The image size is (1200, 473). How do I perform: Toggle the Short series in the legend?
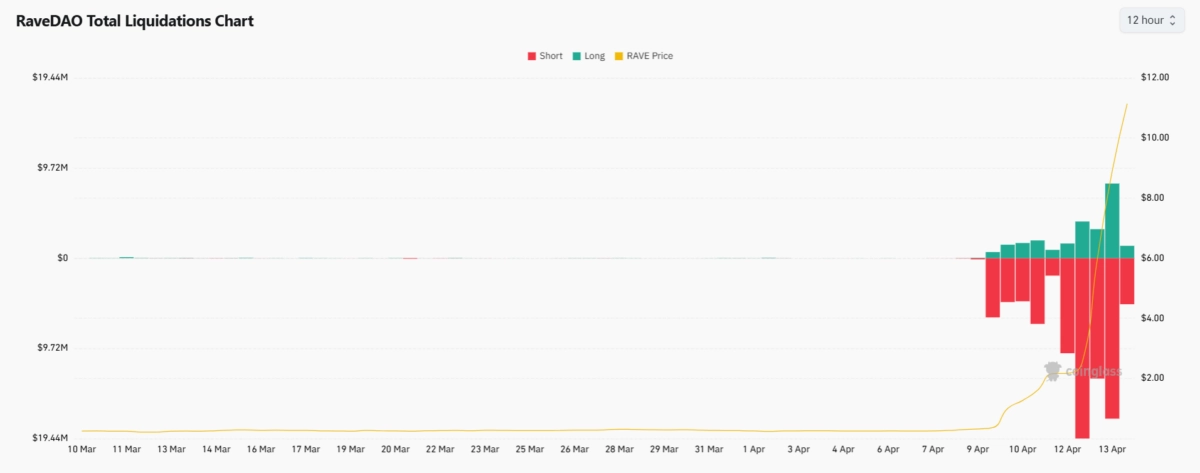pos(551,56)
